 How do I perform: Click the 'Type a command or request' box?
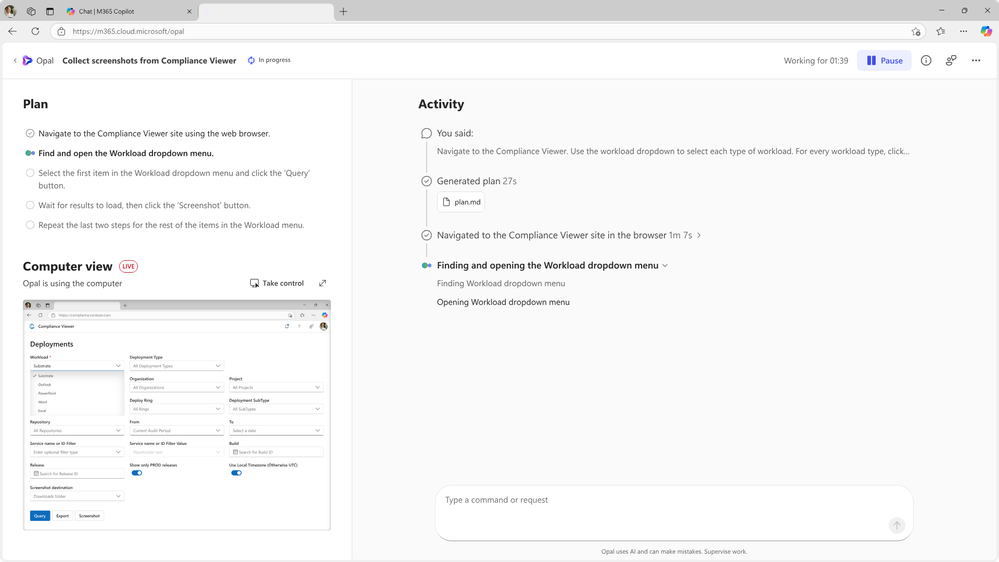(x=674, y=514)
